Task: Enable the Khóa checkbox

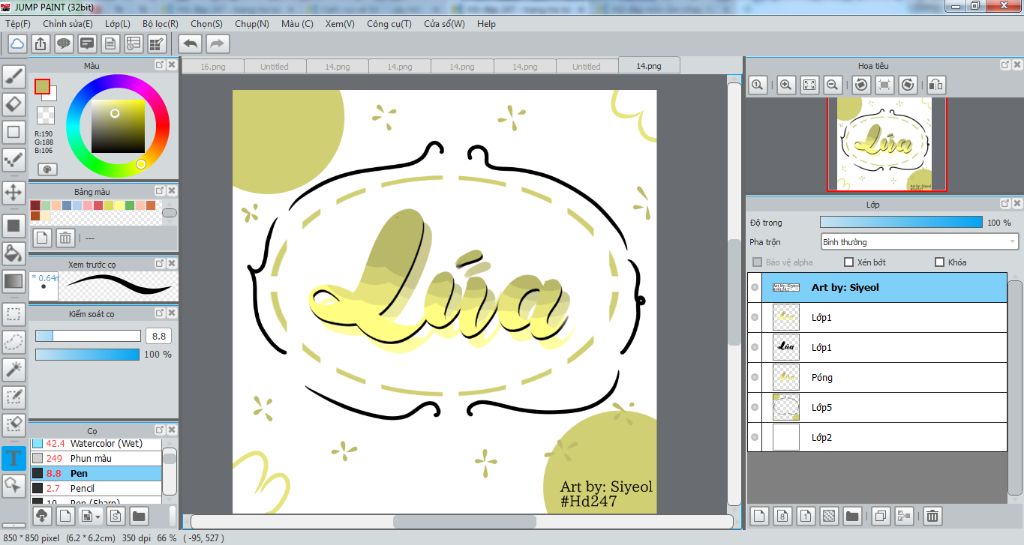Action: click(939, 262)
